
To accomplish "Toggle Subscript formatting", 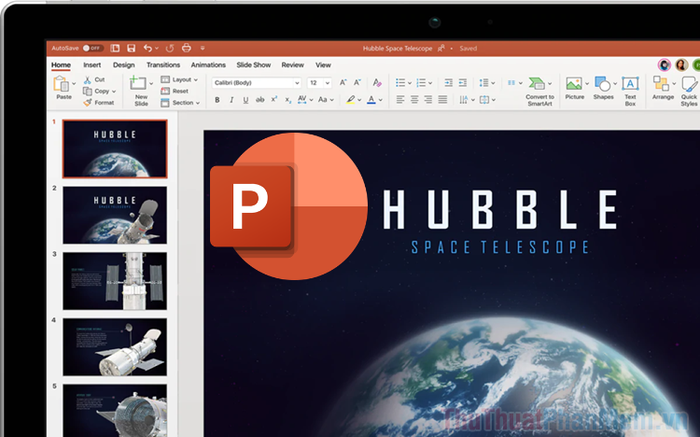I will point(288,100).
